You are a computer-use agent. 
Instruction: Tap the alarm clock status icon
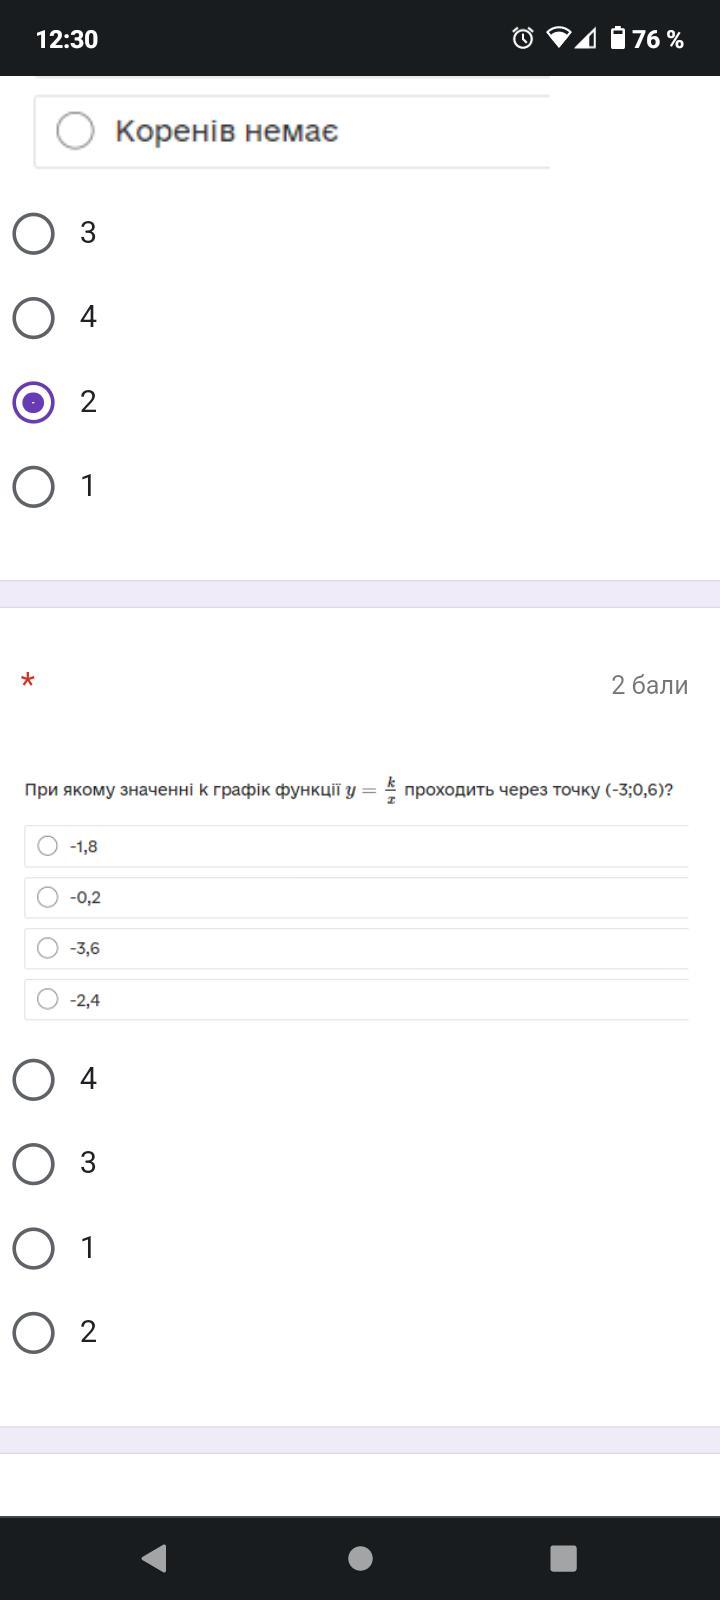coord(523,39)
